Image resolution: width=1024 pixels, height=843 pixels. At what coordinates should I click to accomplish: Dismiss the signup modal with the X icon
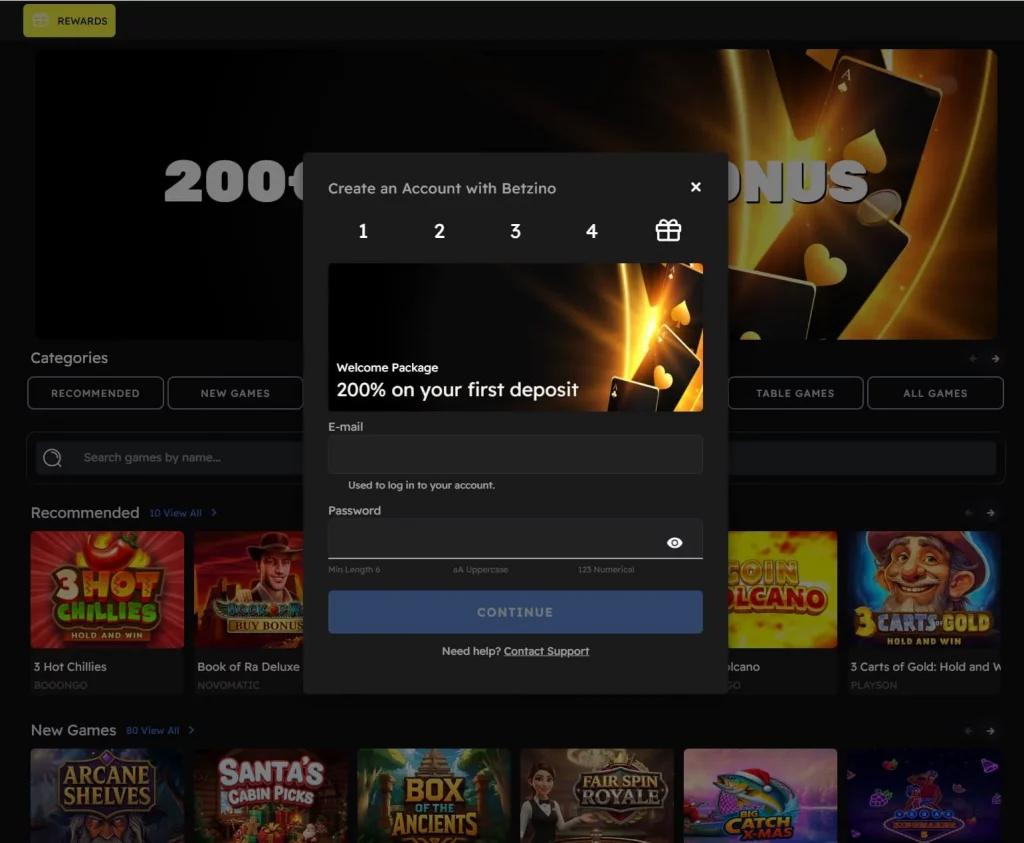[x=695, y=187]
